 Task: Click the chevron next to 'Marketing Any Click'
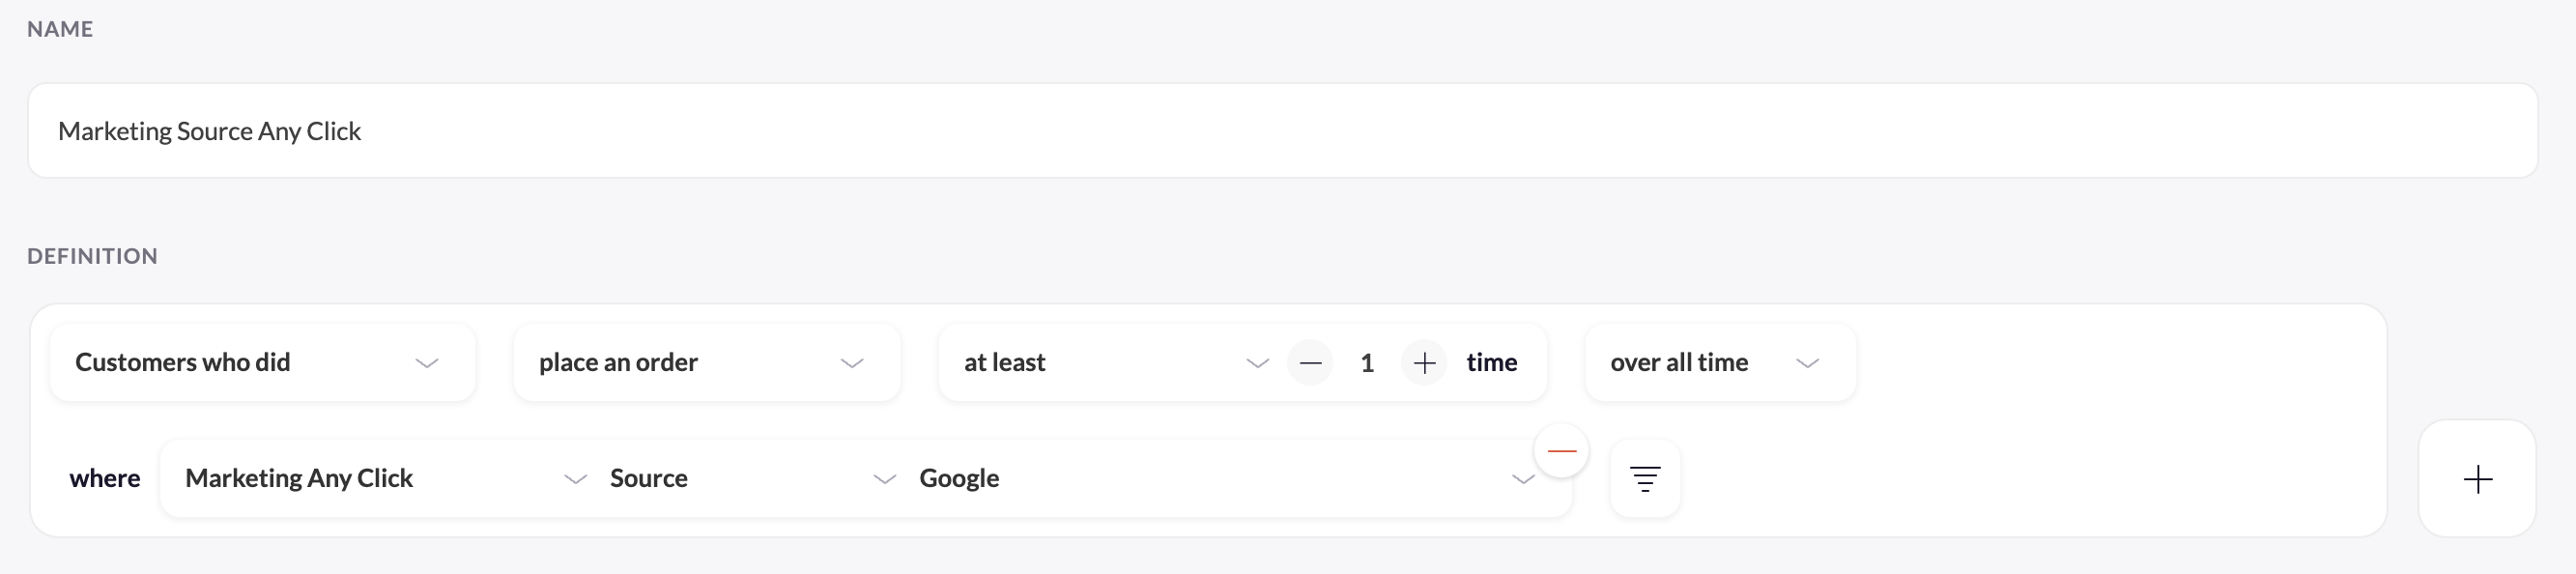(575, 479)
